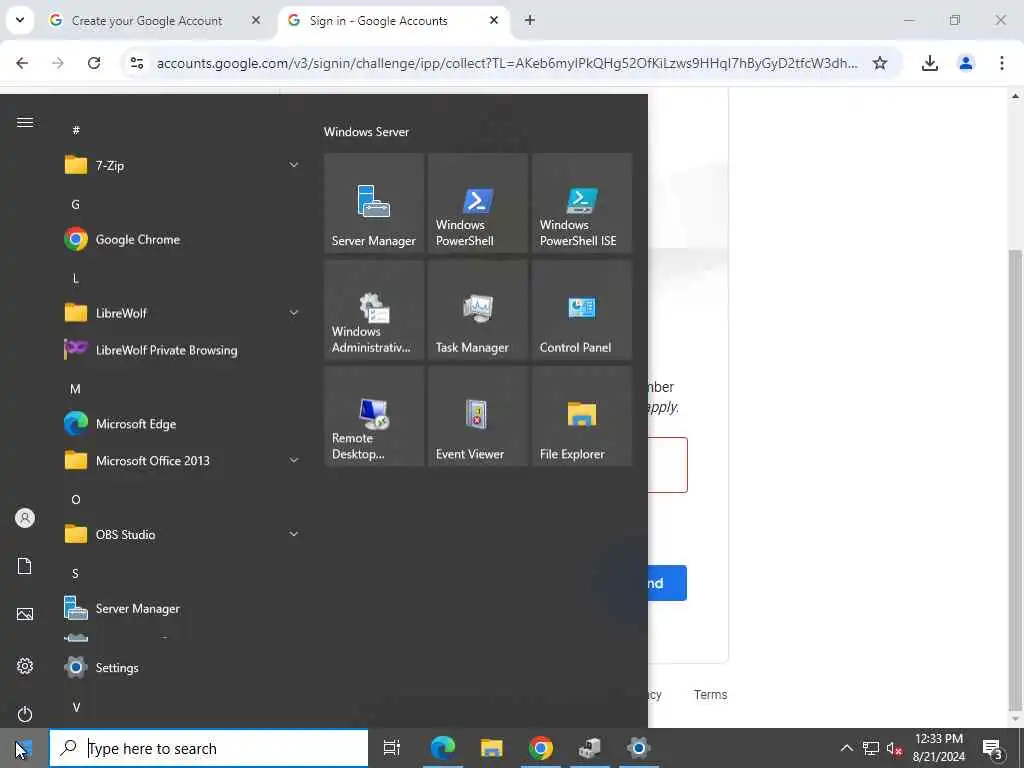This screenshot has width=1024, height=768.
Task: Select the Sign in - Google Accounts tab
Action: tap(393, 21)
